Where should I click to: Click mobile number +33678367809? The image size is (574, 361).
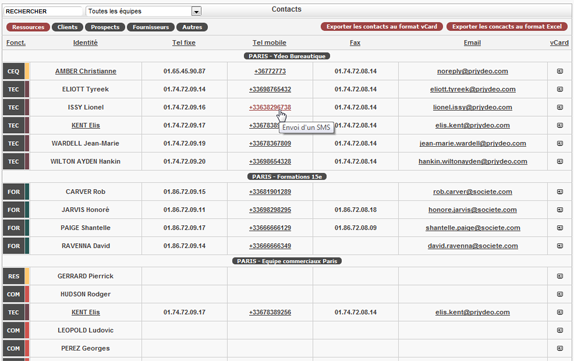(270, 144)
